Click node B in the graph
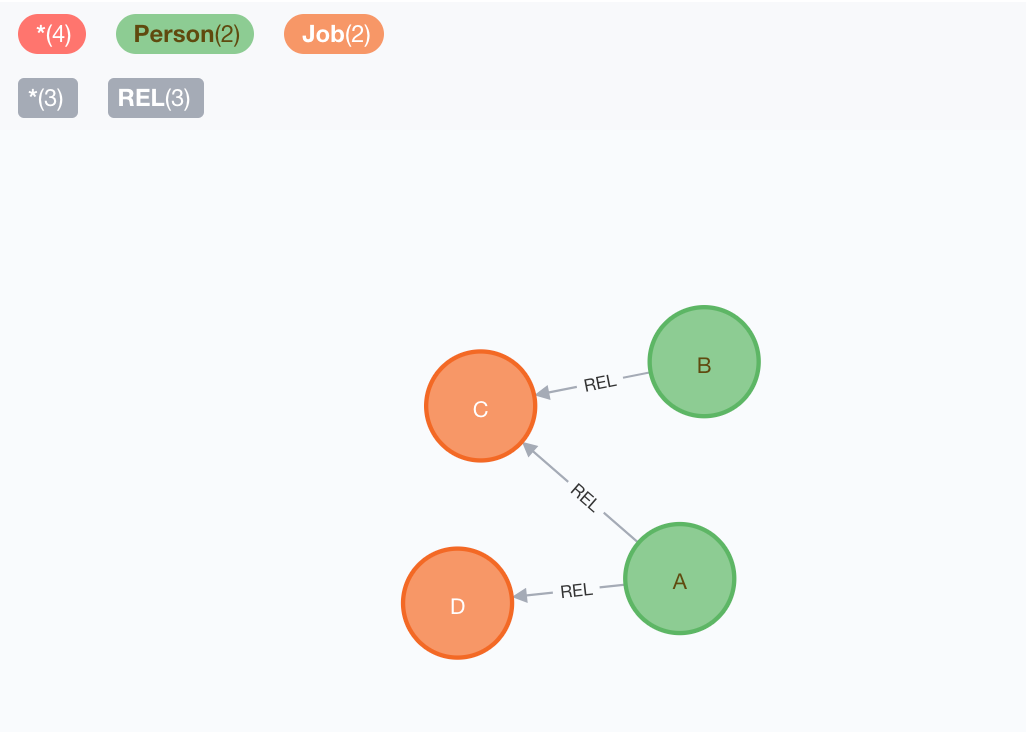 click(704, 361)
